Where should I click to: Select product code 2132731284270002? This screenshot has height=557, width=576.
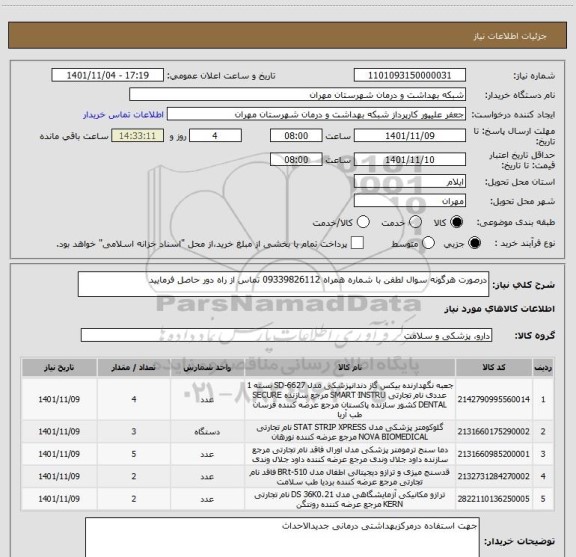click(x=494, y=477)
